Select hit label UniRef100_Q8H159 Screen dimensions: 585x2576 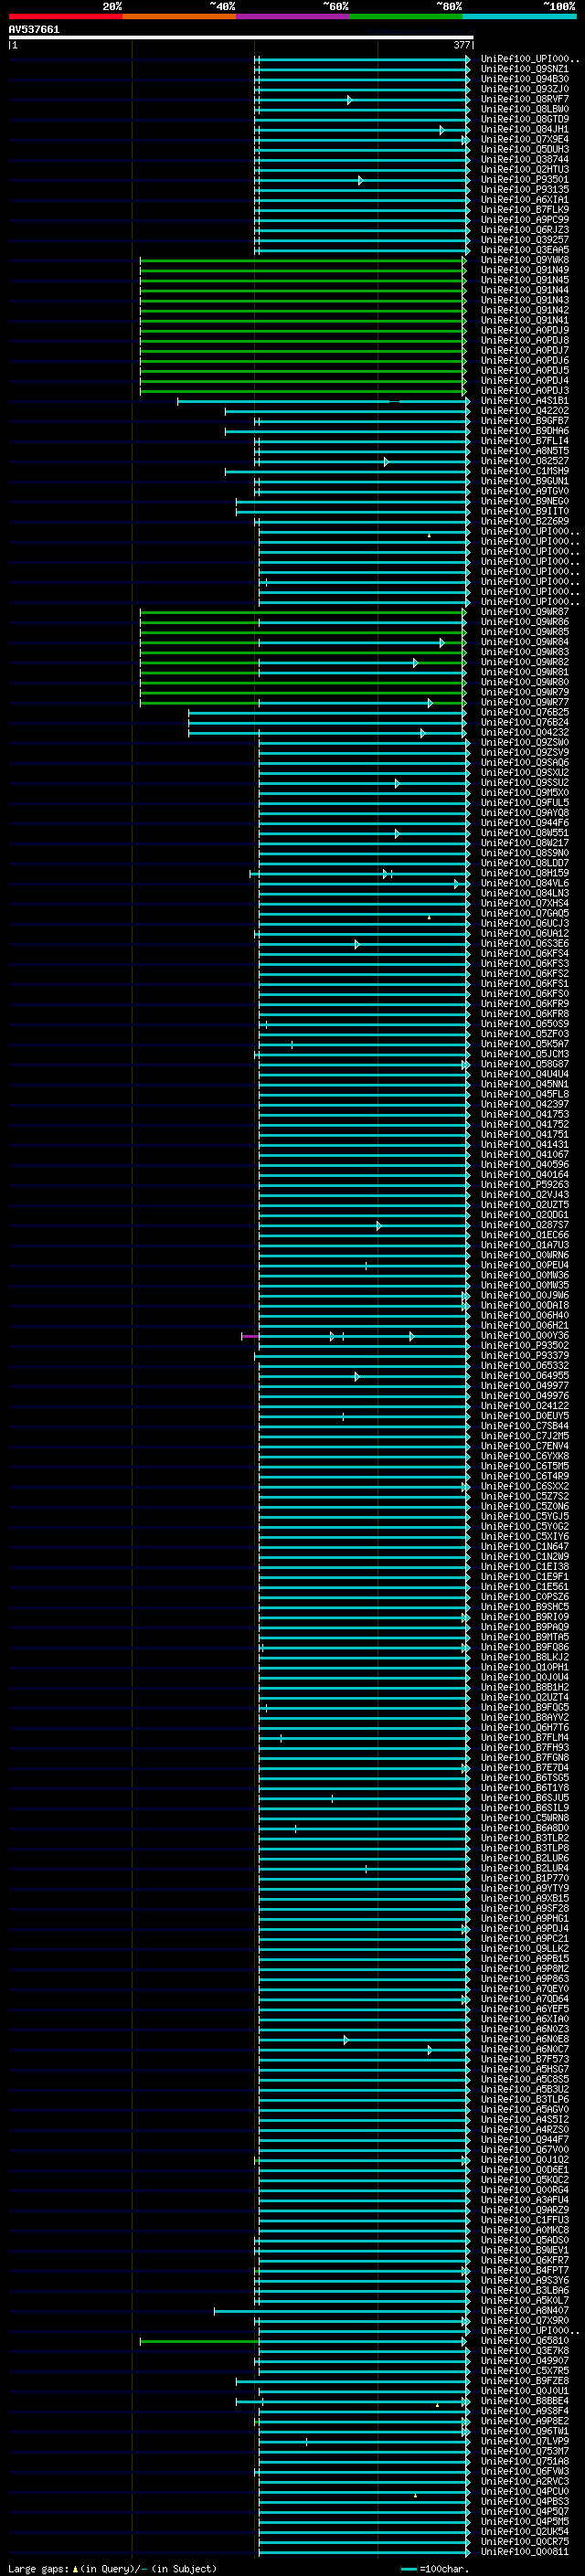(x=525, y=874)
